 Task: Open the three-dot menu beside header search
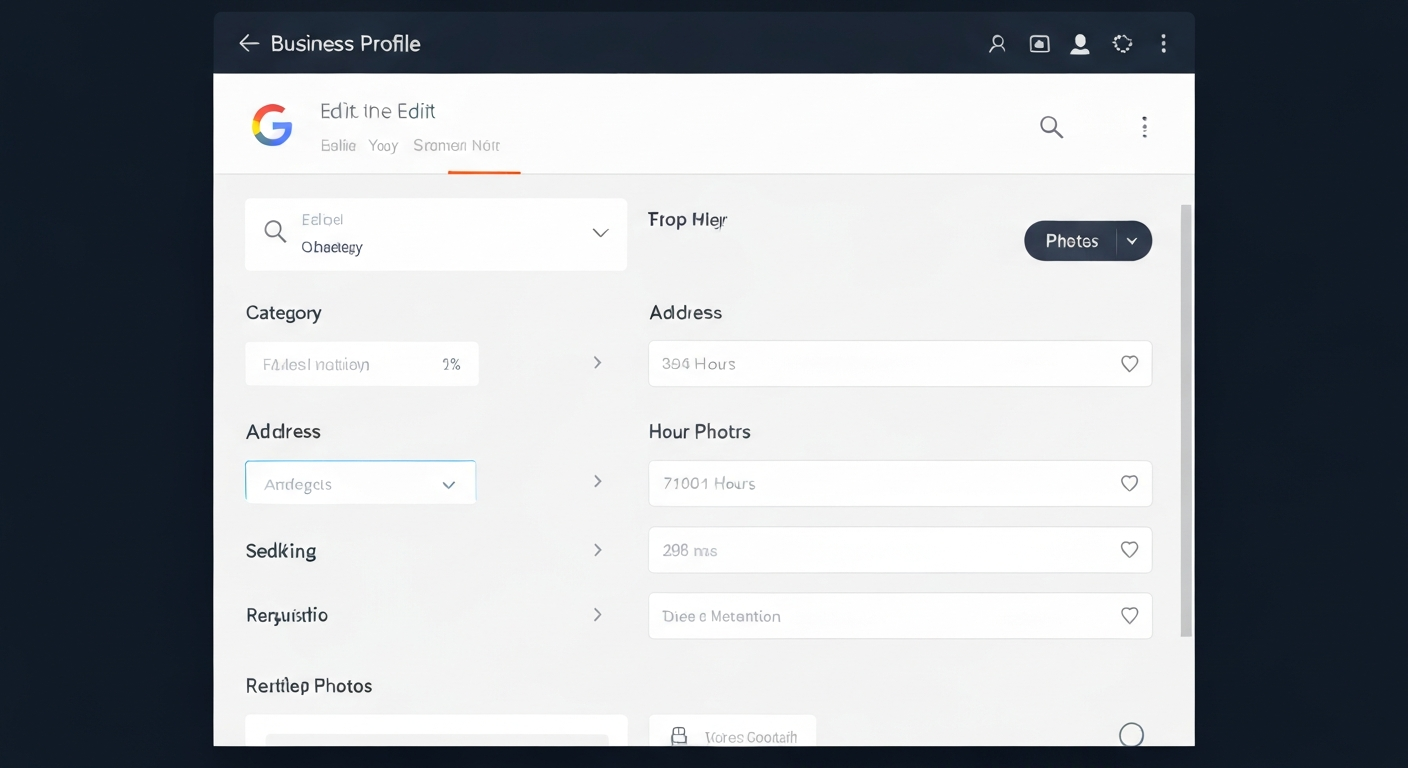pos(1144,127)
